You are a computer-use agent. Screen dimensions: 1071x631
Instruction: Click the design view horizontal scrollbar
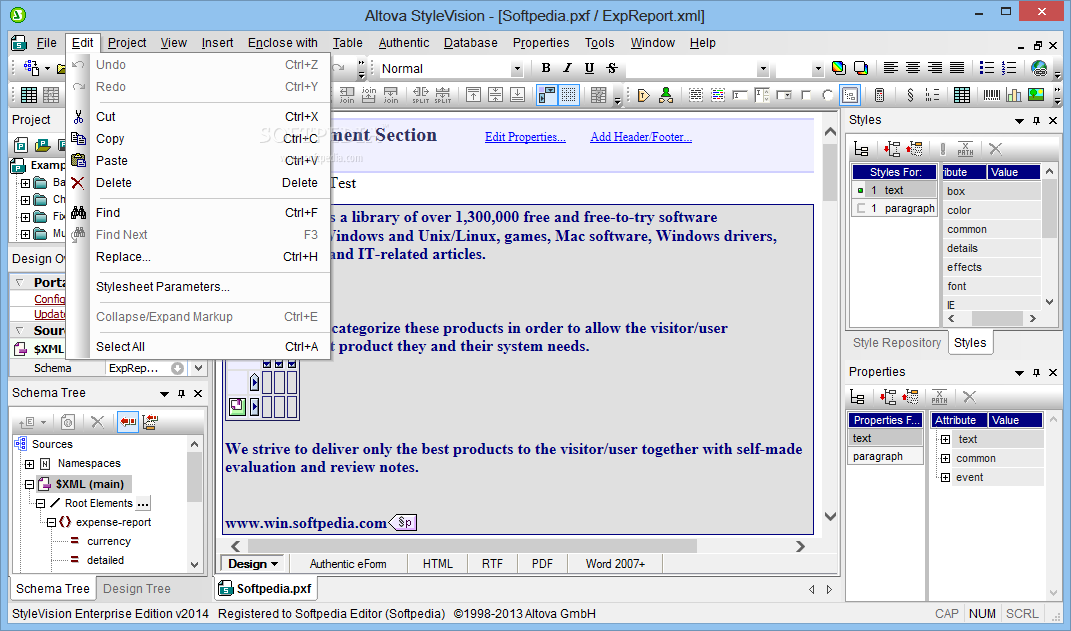(x=472, y=546)
